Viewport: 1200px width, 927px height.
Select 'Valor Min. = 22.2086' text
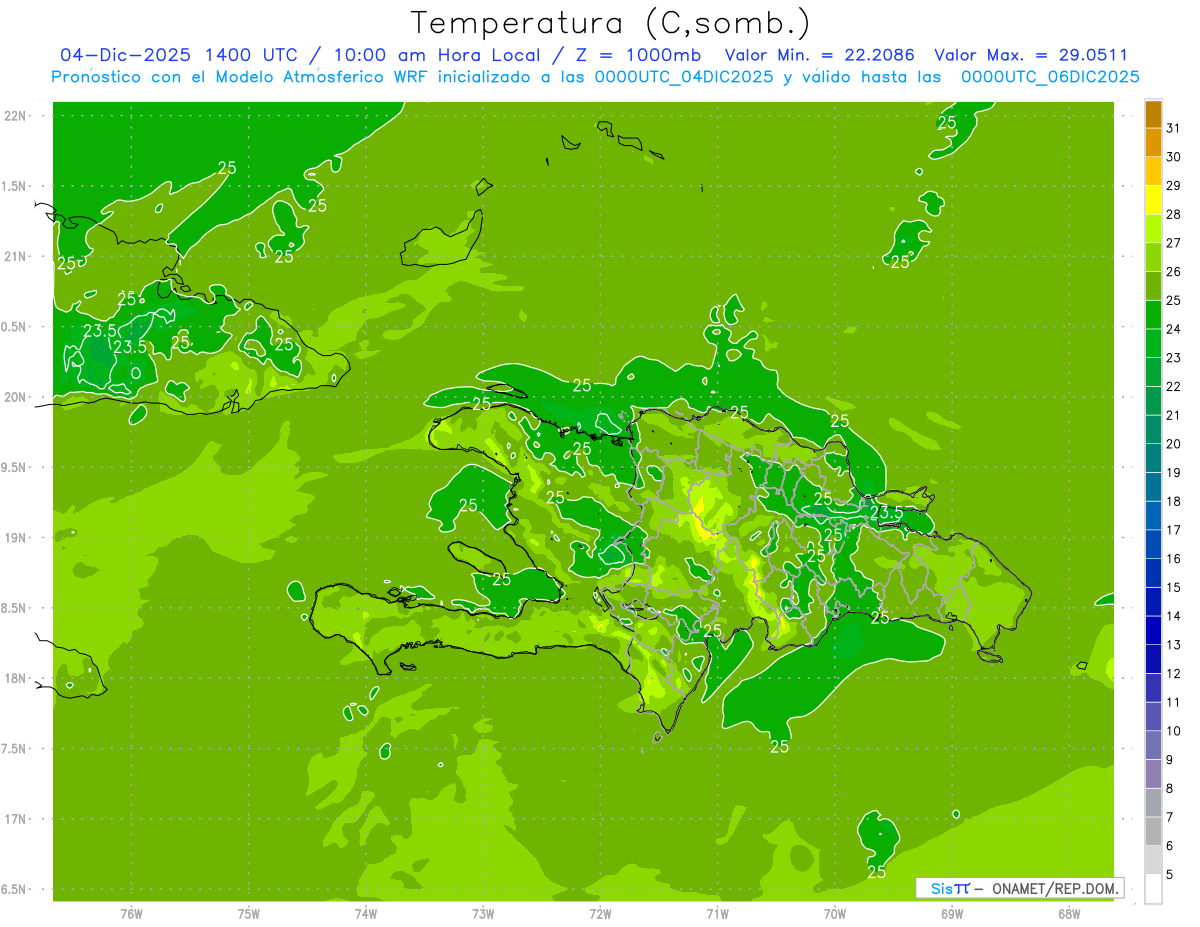(x=819, y=55)
